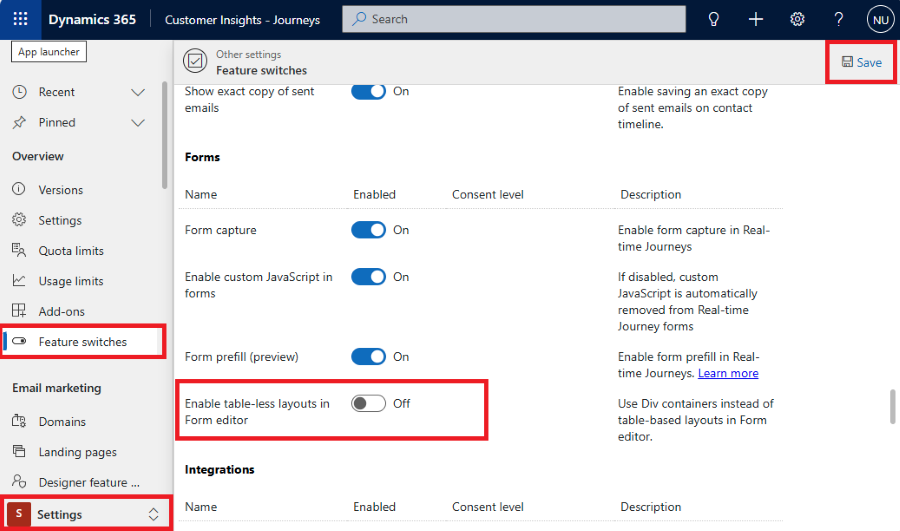The height and width of the screenshot is (531, 900).
Task: Select Feature switches in navigation
Action: click(x=82, y=342)
